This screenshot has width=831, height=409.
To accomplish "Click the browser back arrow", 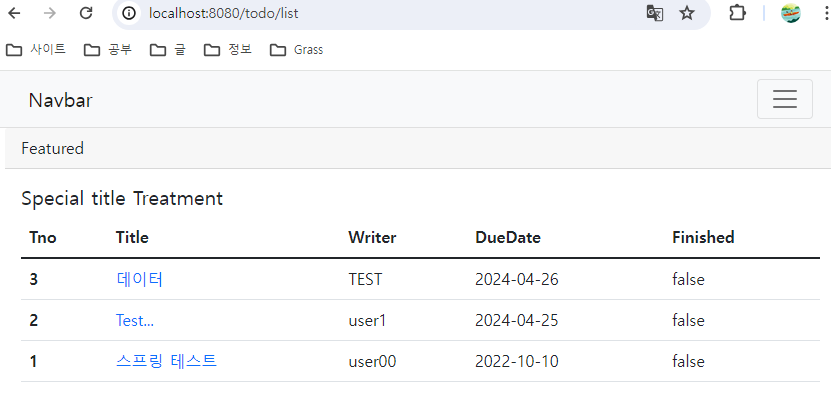I will [14, 13].
